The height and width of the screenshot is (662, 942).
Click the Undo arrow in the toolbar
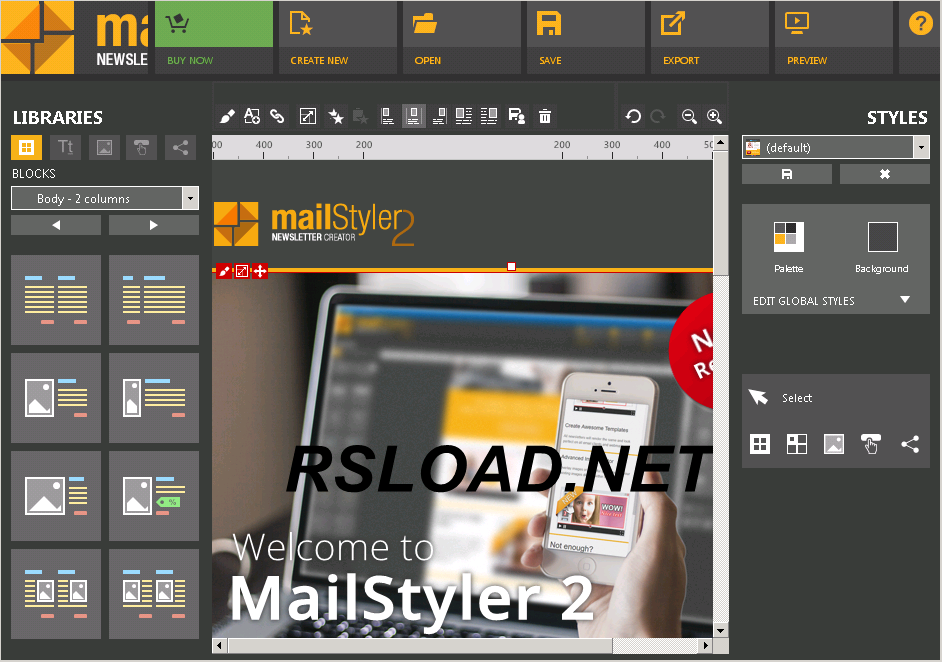point(633,115)
